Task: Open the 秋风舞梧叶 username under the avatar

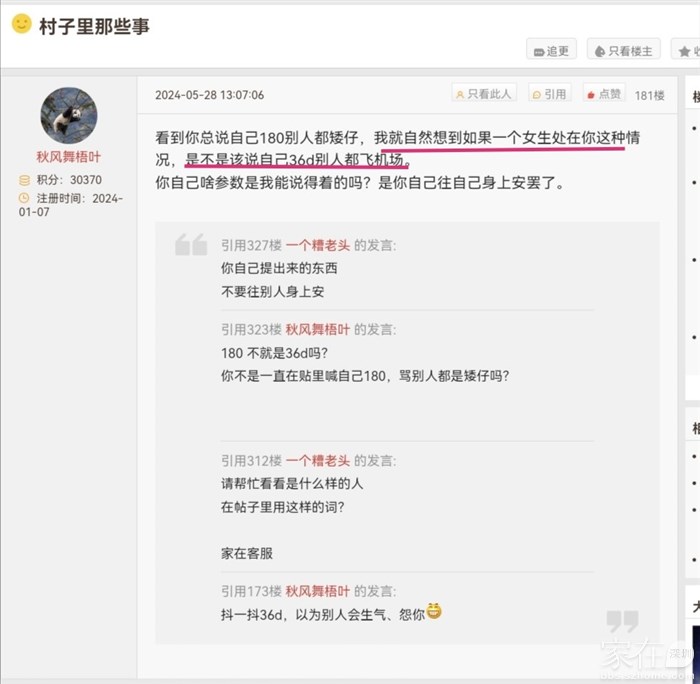Action: [x=69, y=157]
